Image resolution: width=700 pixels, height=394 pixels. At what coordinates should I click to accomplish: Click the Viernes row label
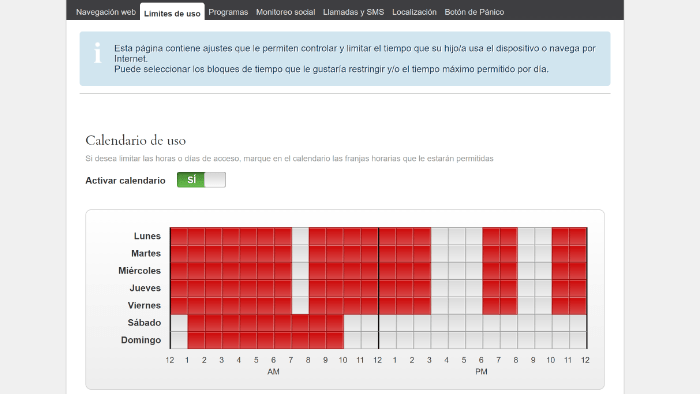(144, 305)
